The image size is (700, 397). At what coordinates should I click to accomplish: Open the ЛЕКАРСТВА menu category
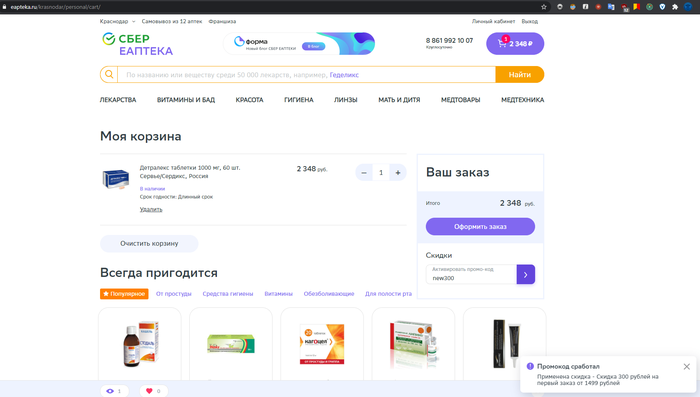[x=118, y=100]
